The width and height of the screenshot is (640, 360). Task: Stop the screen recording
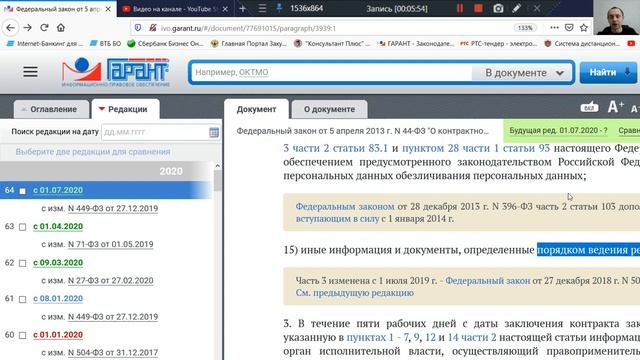click(x=478, y=8)
